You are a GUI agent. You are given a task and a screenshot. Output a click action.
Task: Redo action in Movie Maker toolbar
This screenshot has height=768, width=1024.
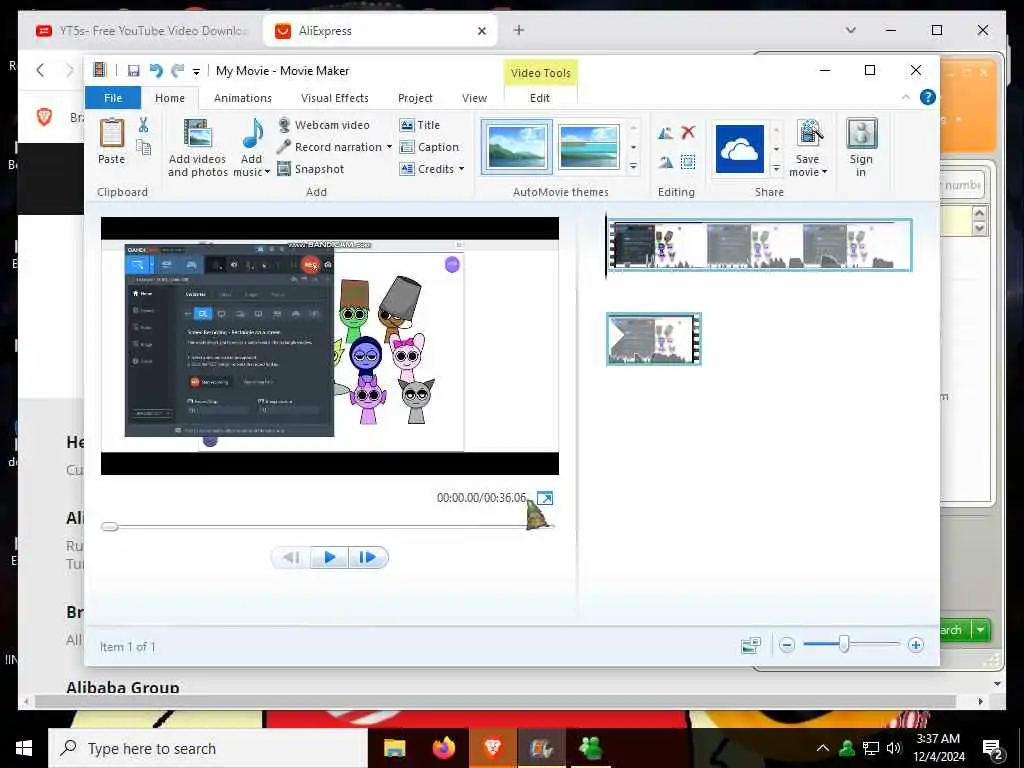pos(177,71)
